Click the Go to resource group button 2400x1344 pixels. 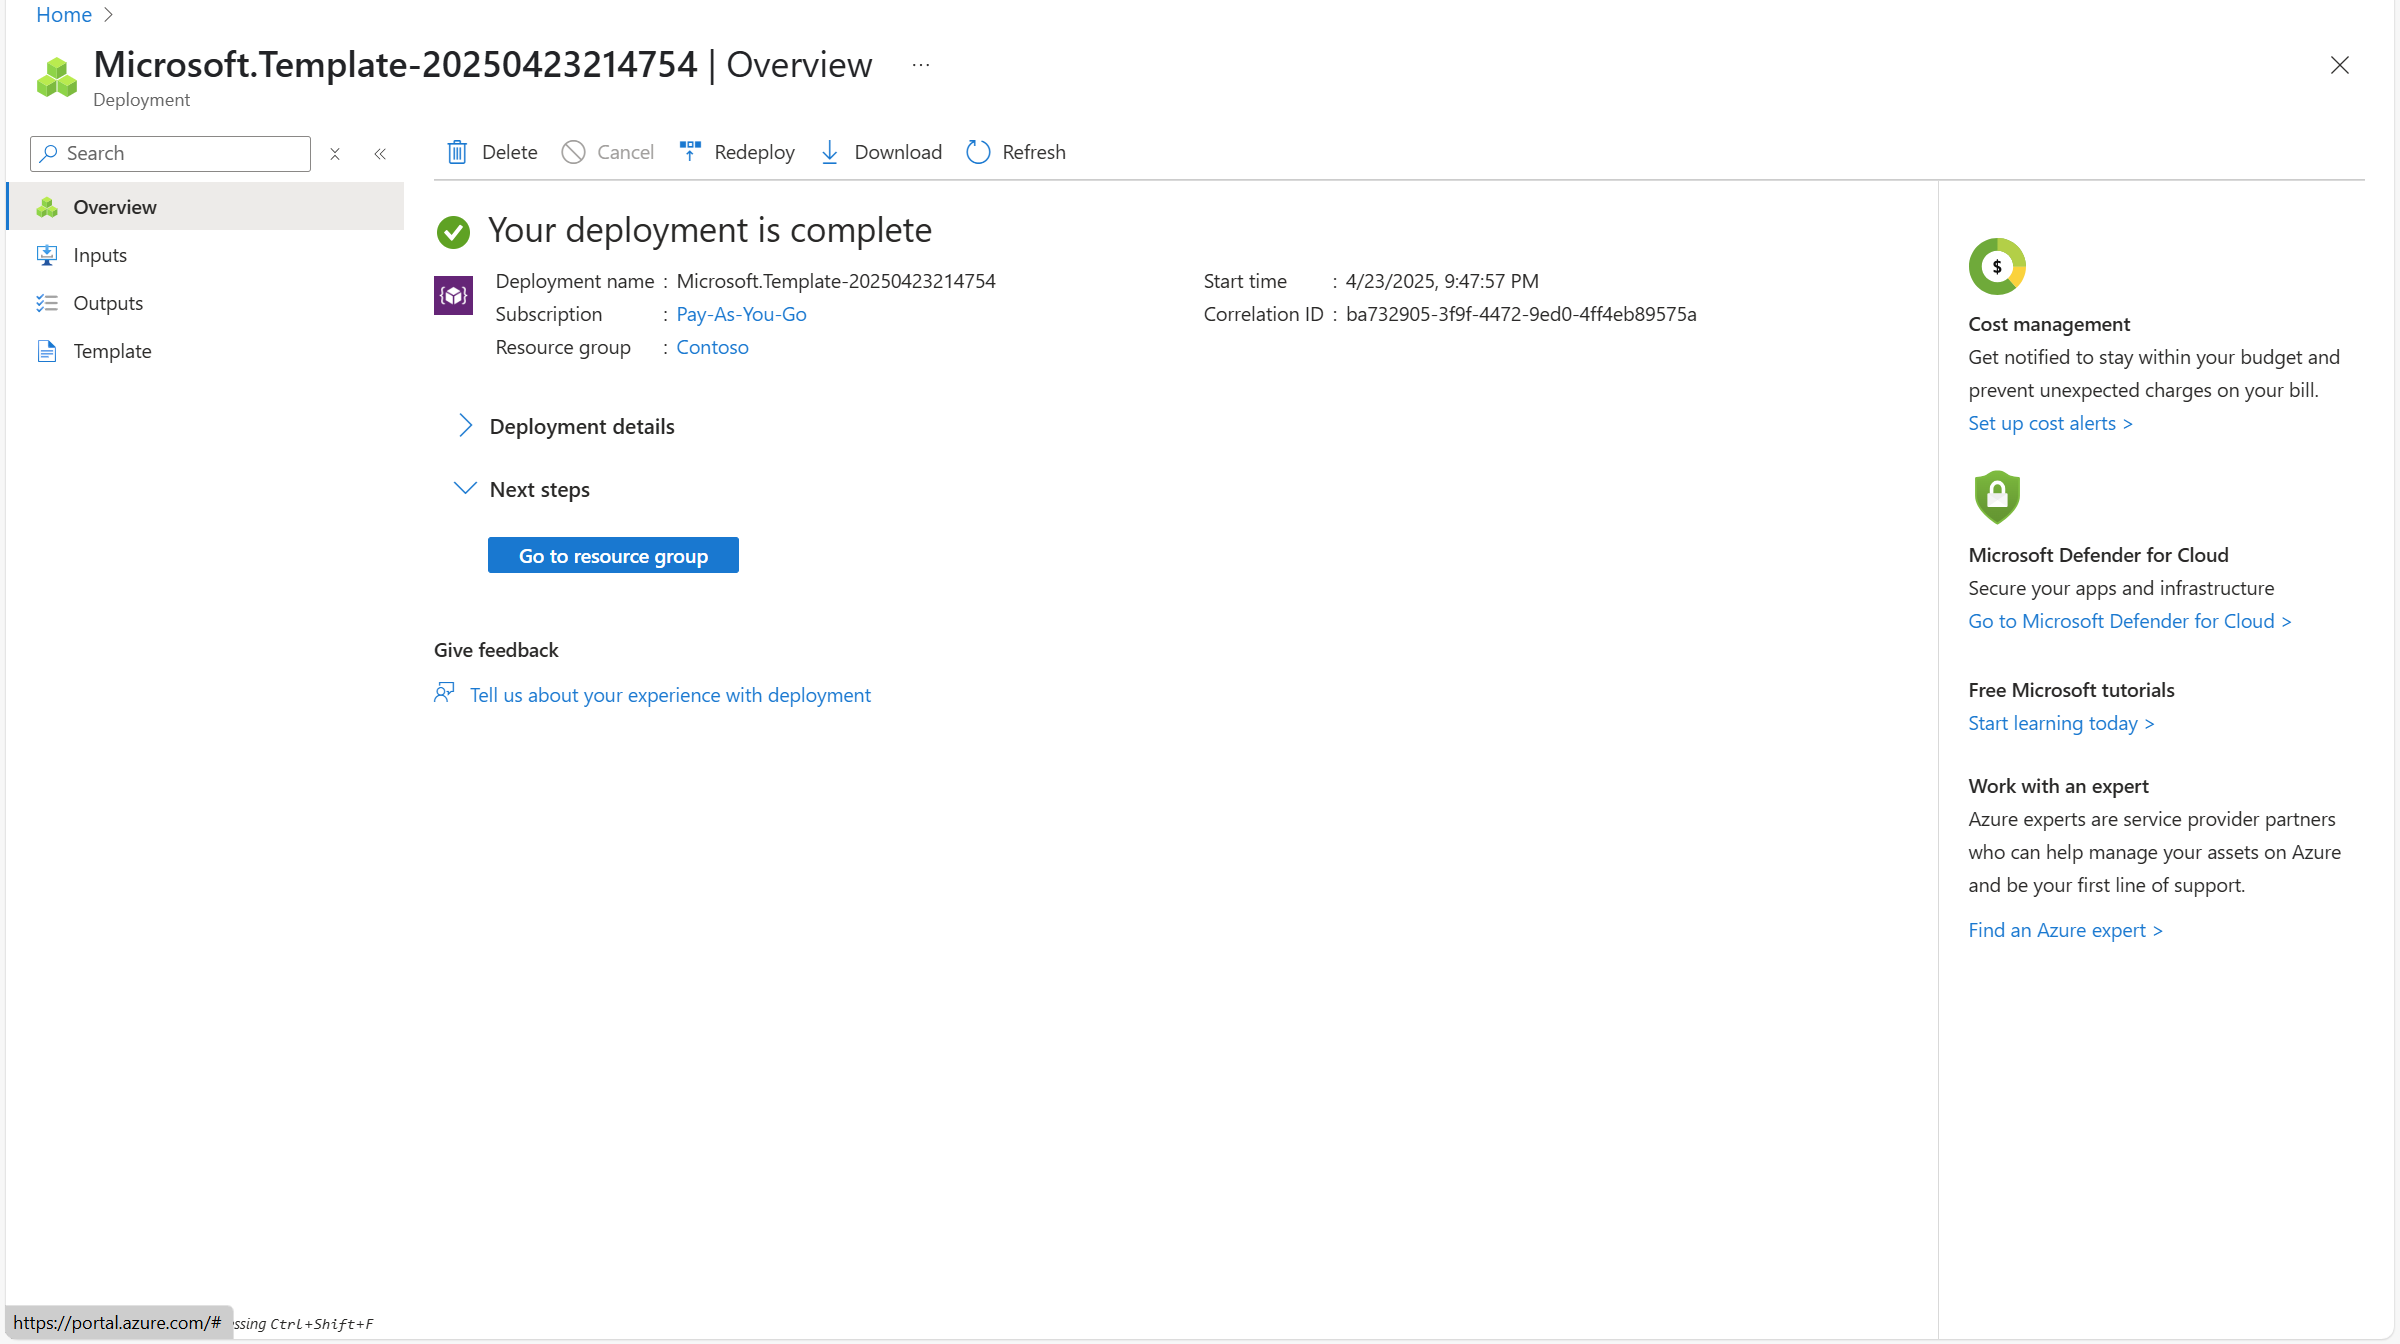(613, 555)
